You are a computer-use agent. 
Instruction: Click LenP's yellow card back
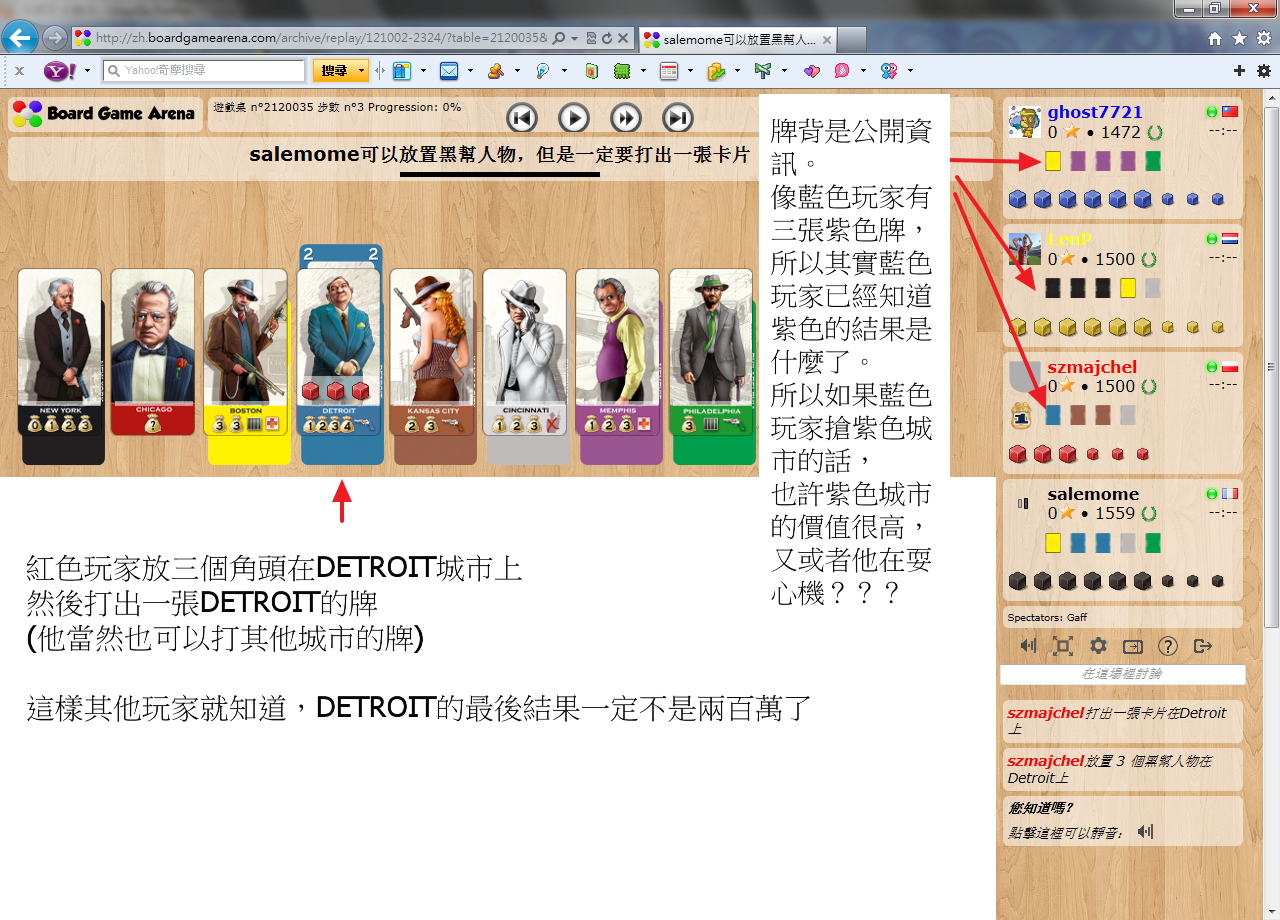pos(1128,288)
